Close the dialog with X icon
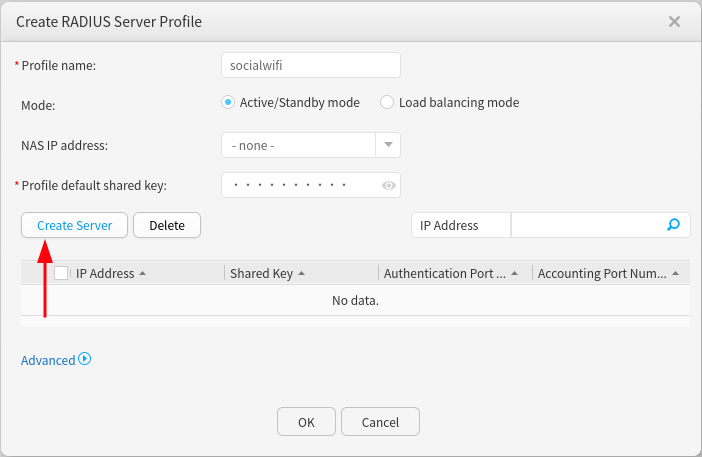The image size is (702, 457). (x=674, y=21)
